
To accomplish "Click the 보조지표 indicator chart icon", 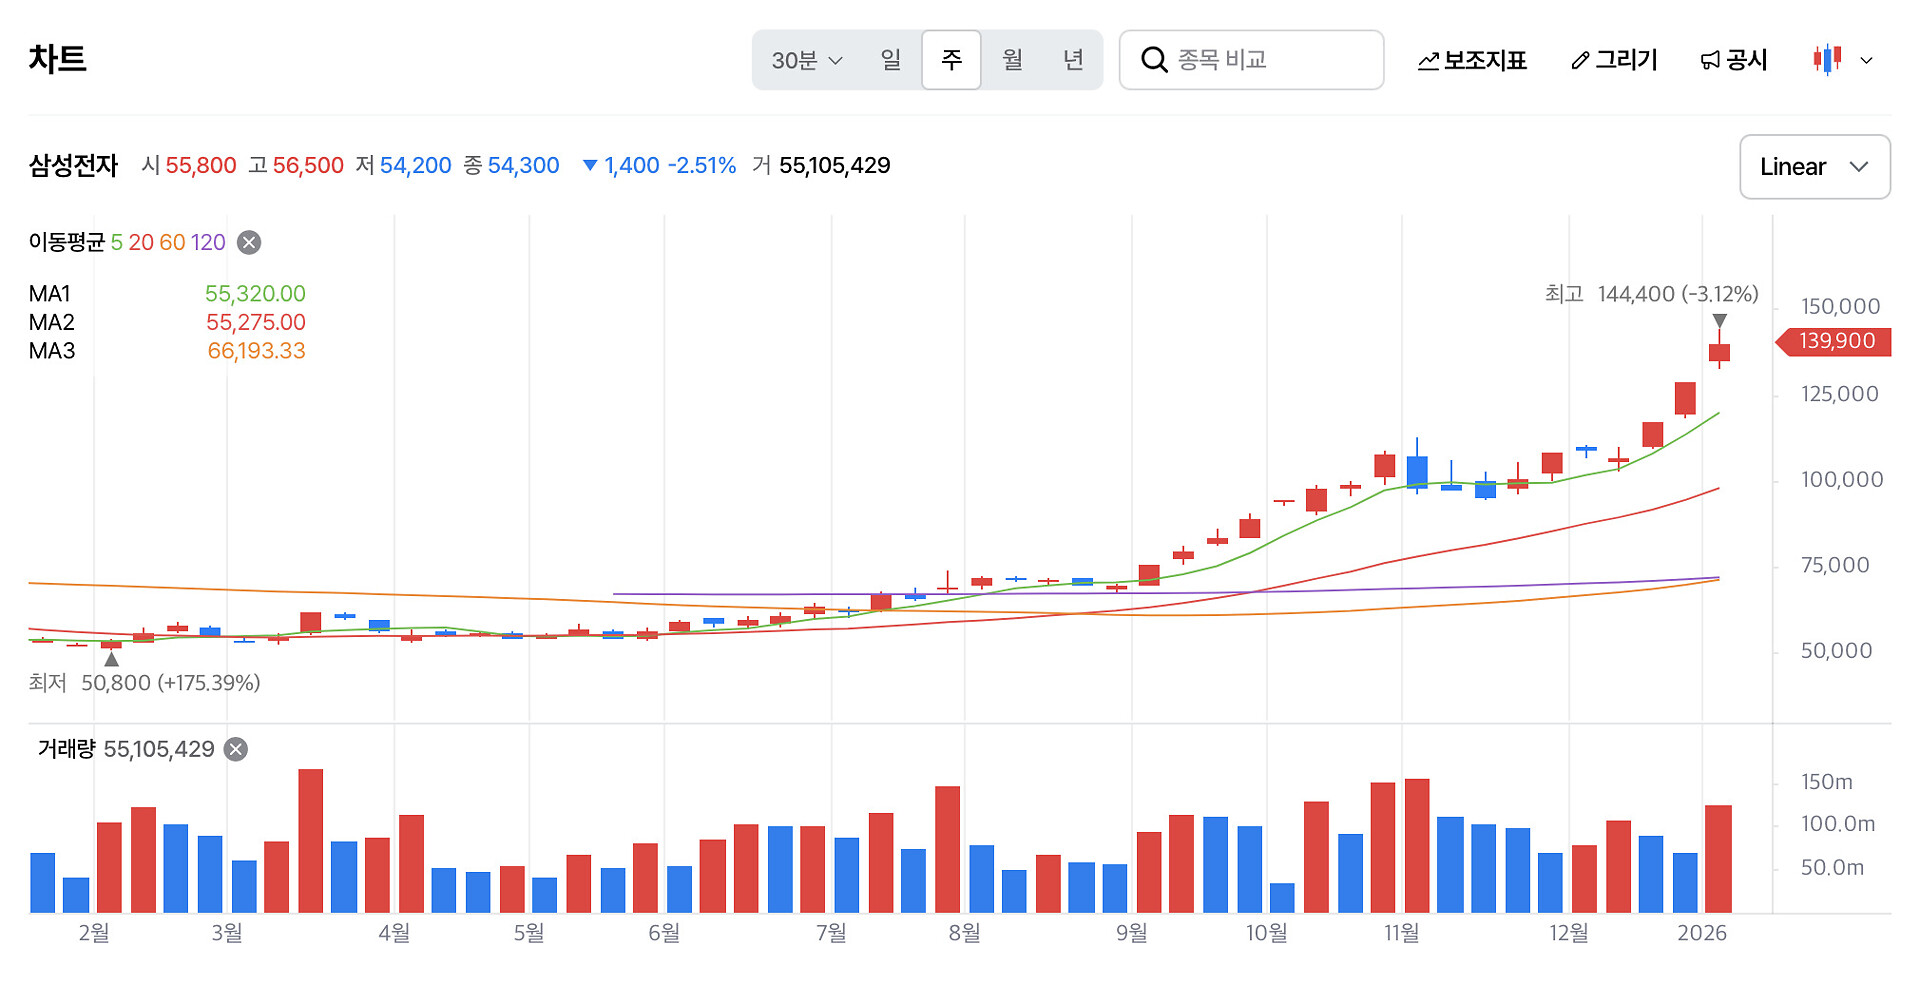I will pyautogui.click(x=1428, y=61).
